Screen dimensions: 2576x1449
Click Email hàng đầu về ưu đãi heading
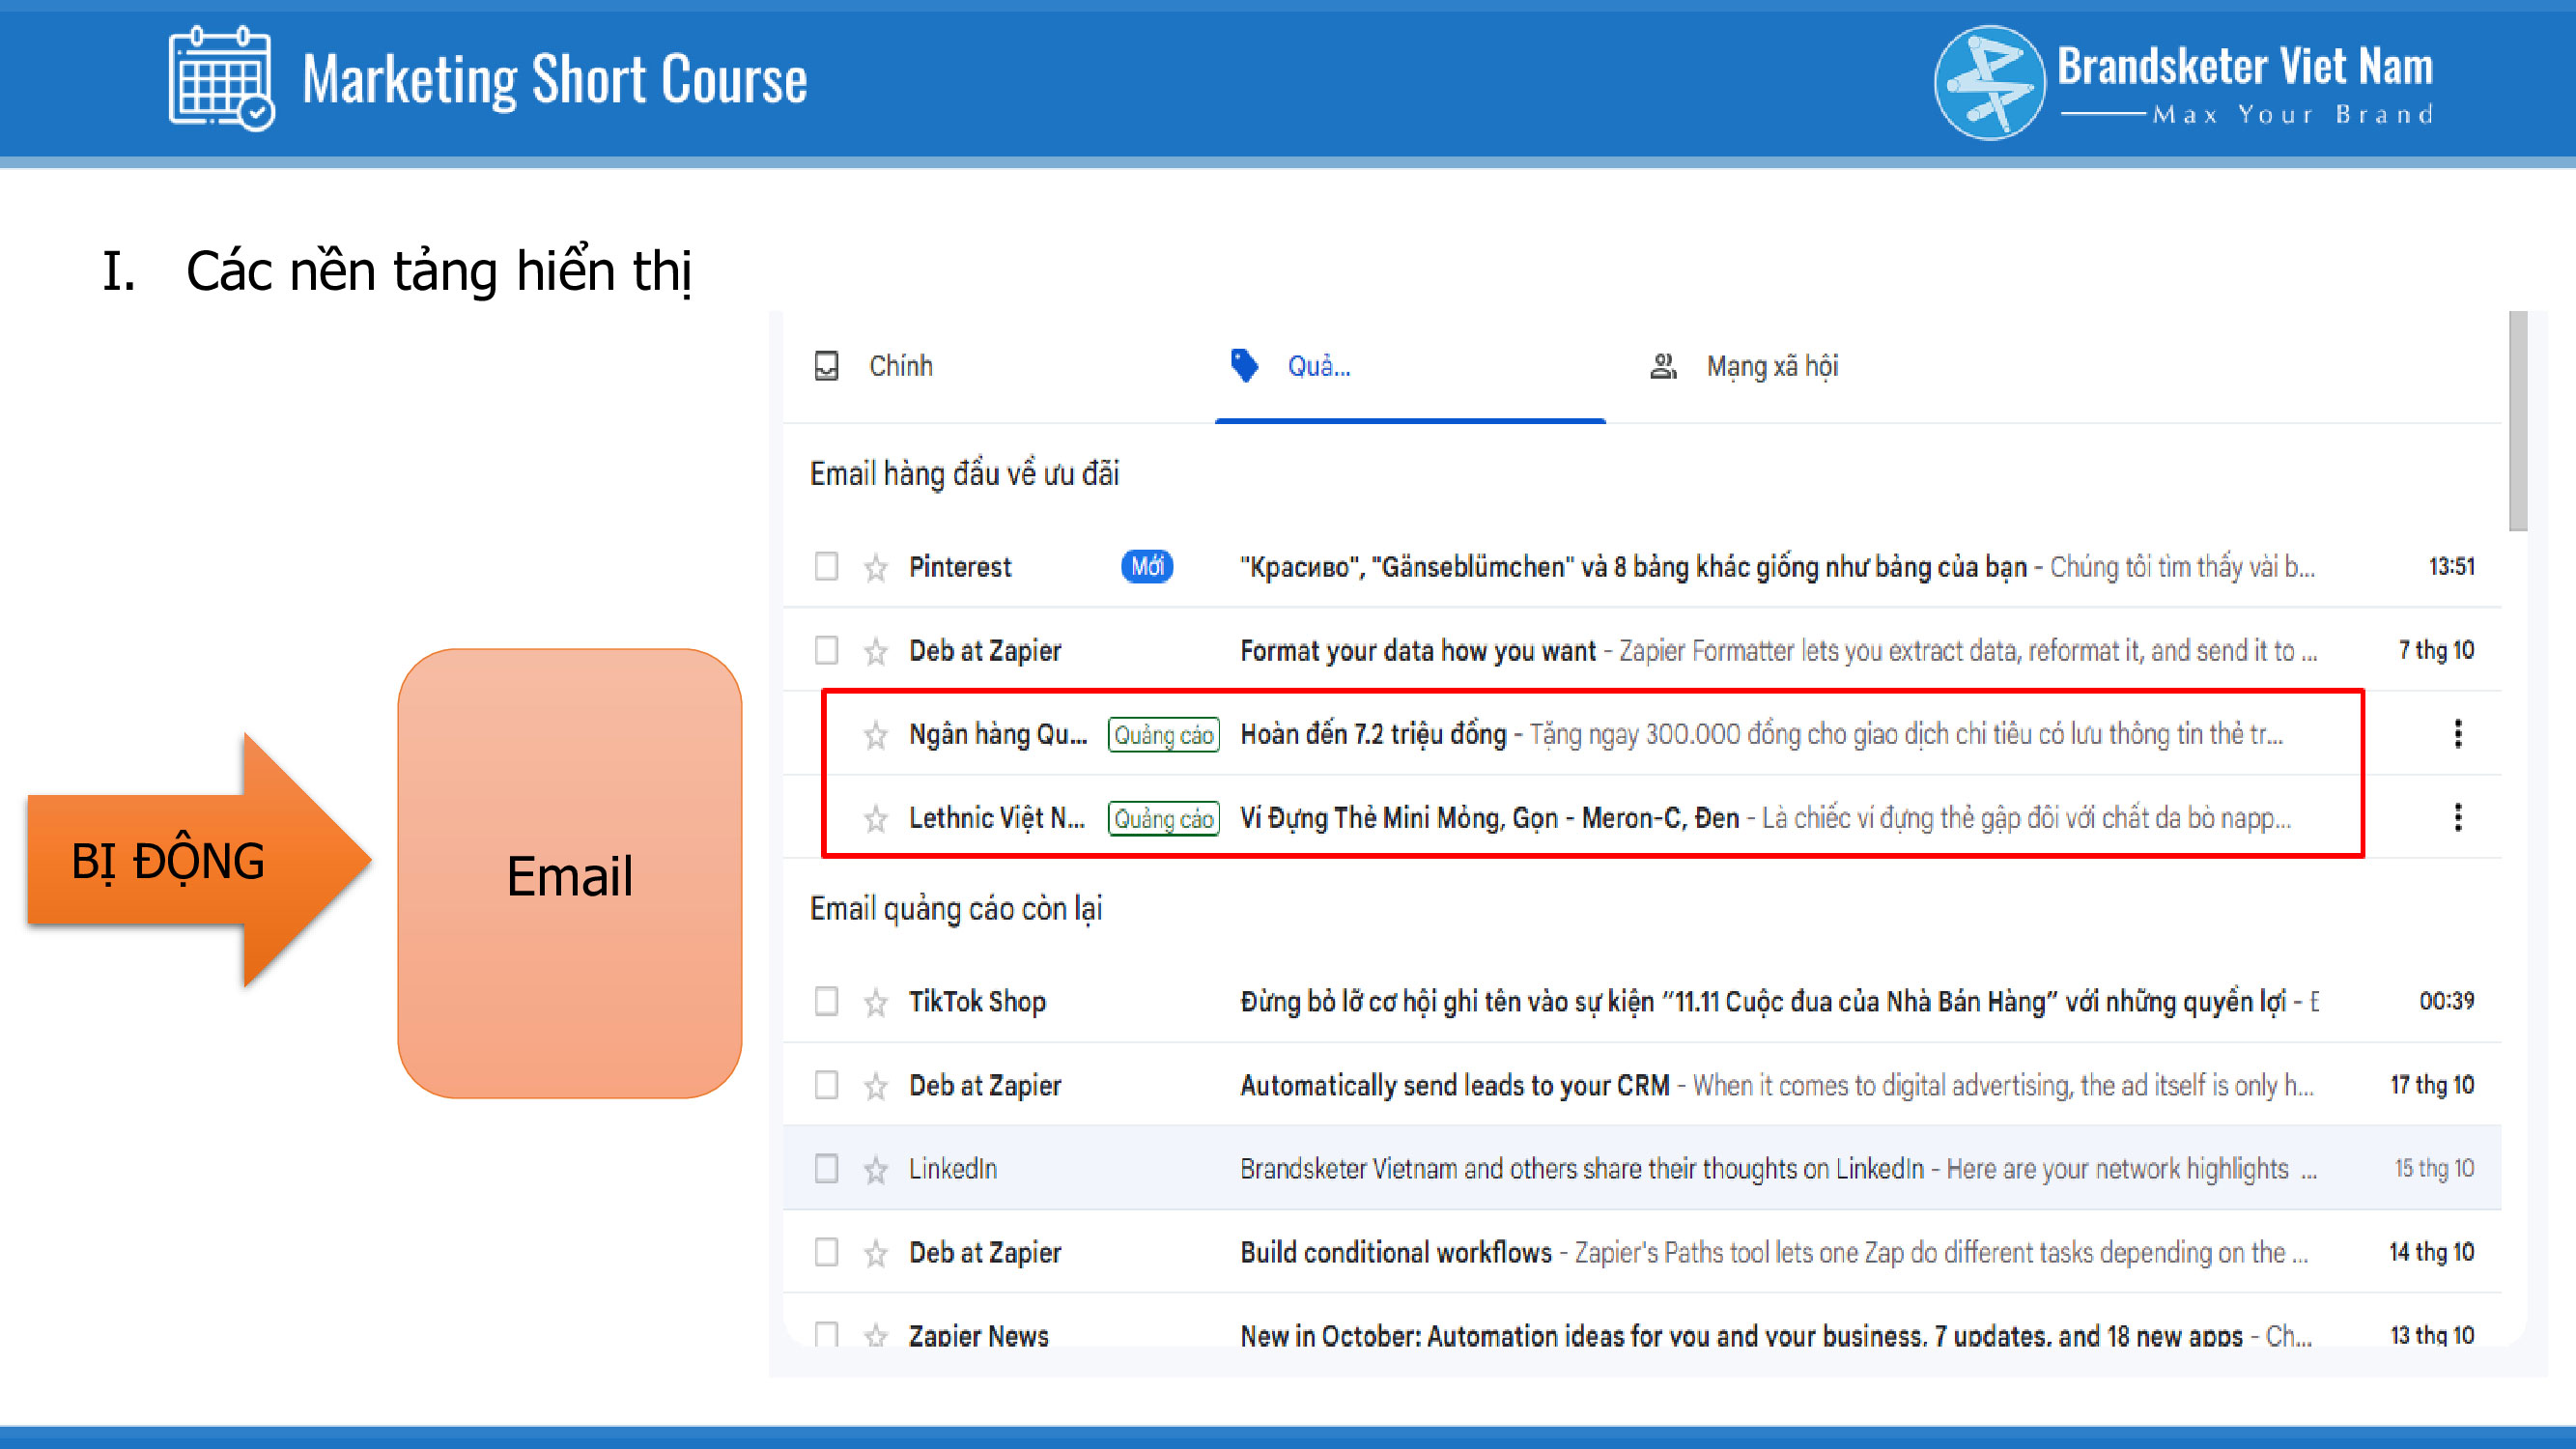(x=964, y=473)
